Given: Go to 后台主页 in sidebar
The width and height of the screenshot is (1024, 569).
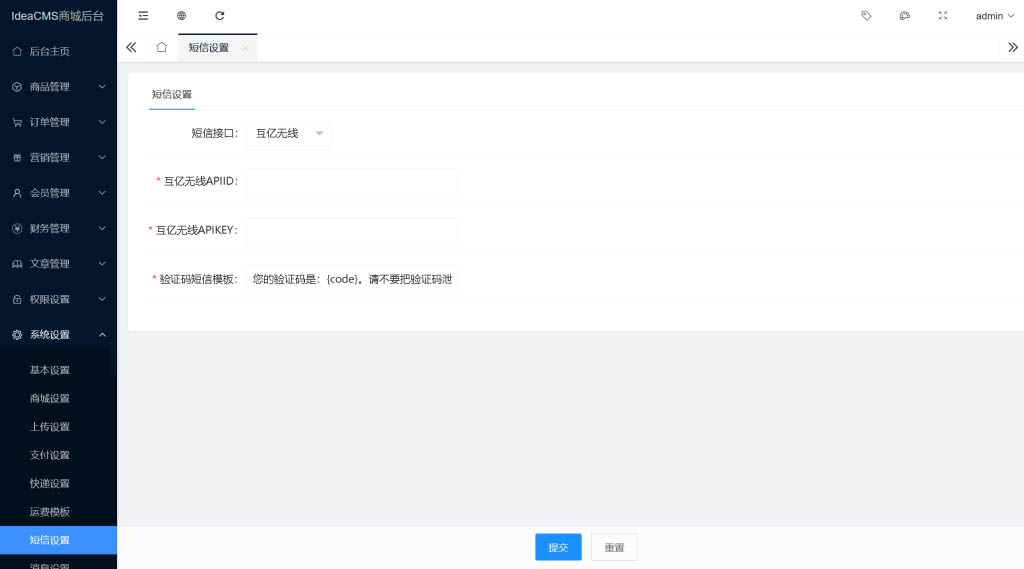Looking at the screenshot, I should [50, 51].
